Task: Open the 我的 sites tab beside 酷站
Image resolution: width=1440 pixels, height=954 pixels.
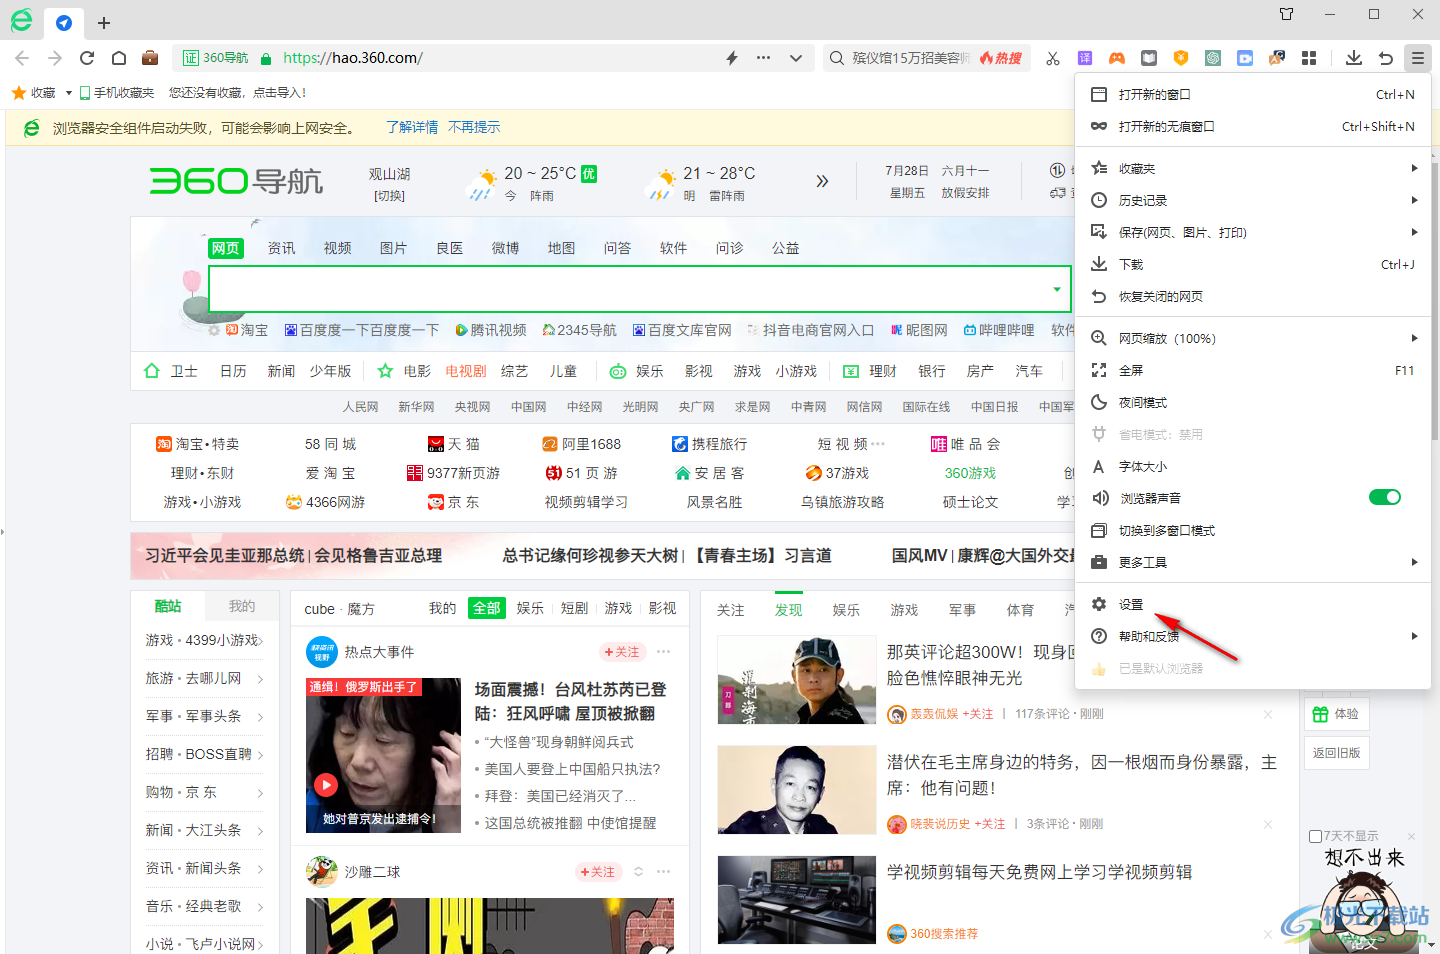Action: 242,606
